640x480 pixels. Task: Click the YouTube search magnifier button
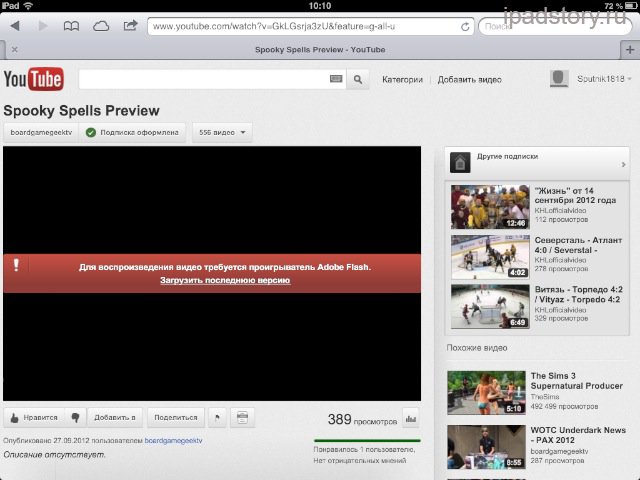pyautogui.click(x=358, y=79)
